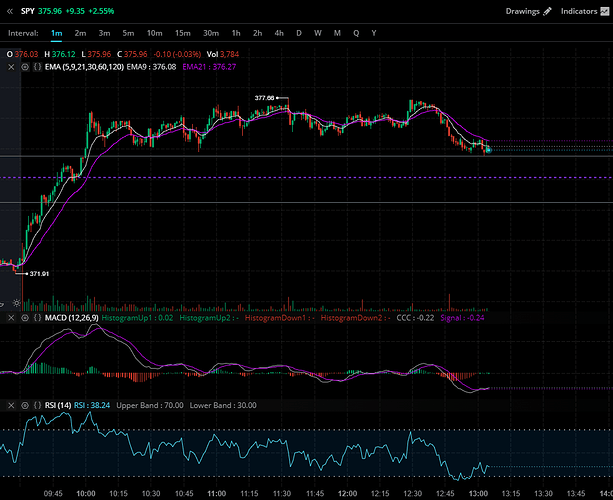The image size is (613, 500).
Task: Click the HistogramUp1 : 0.02 value
Action: pyautogui.click(x=137, y=318)
